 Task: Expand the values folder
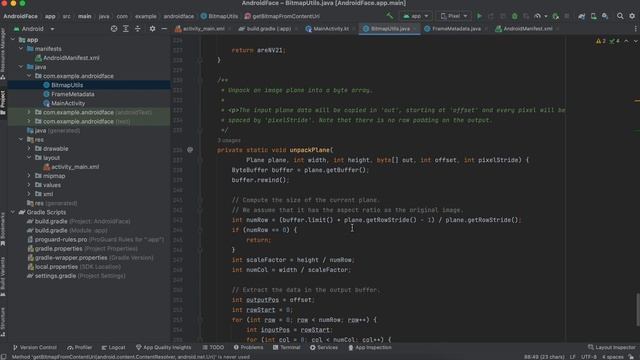pyautogui.click(x=29, y=185)
